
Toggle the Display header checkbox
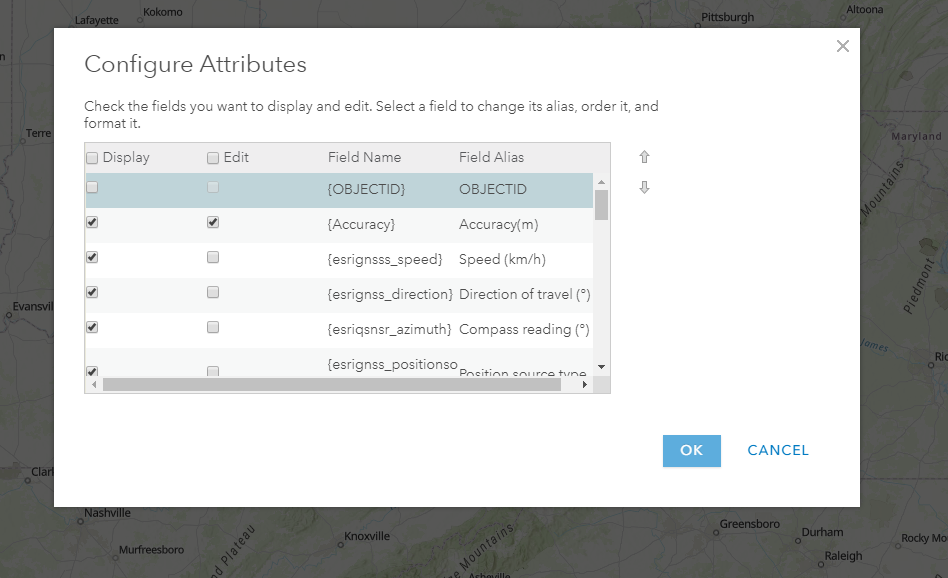point(92,158)
